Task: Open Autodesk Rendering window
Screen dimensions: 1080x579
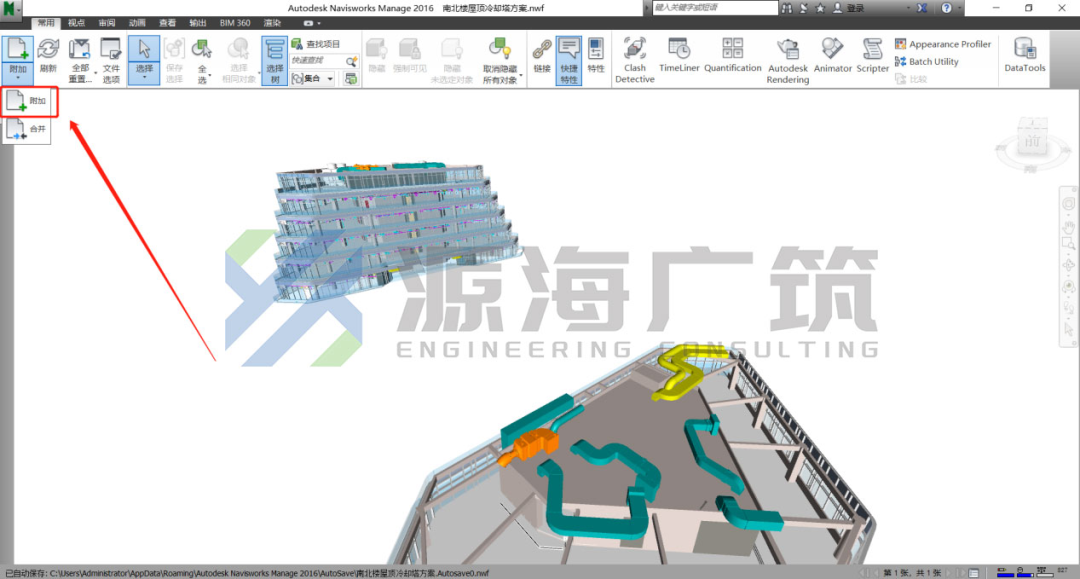Action: coord(787,61)
